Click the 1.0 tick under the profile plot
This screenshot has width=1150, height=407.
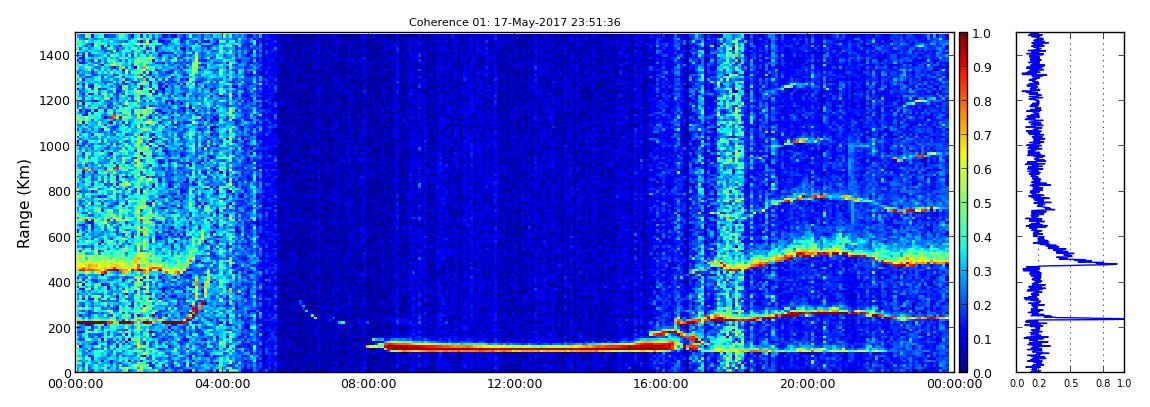coord(1124,384)
